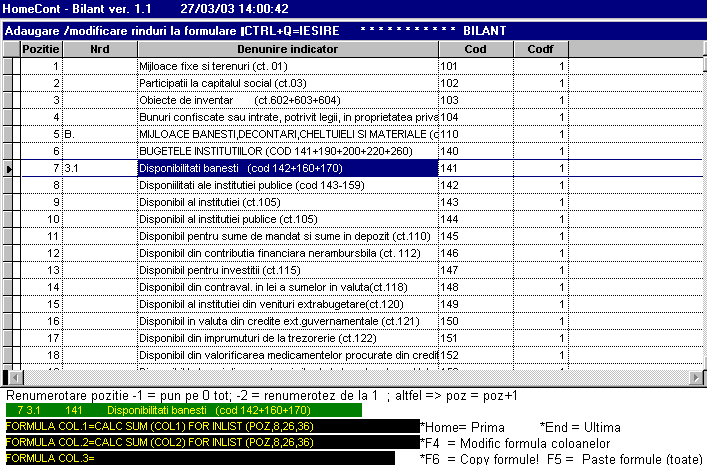The image size is (707, 465).
Task: Click Cod cell with value 110
Action: click(476, 134)
